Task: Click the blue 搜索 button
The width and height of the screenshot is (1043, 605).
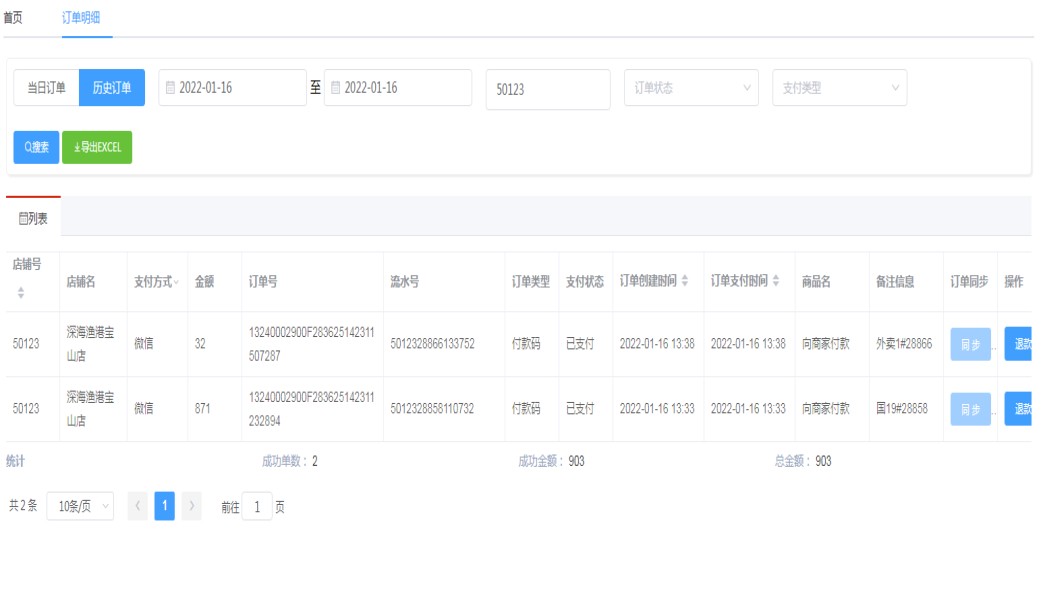Action: point(36,147)
